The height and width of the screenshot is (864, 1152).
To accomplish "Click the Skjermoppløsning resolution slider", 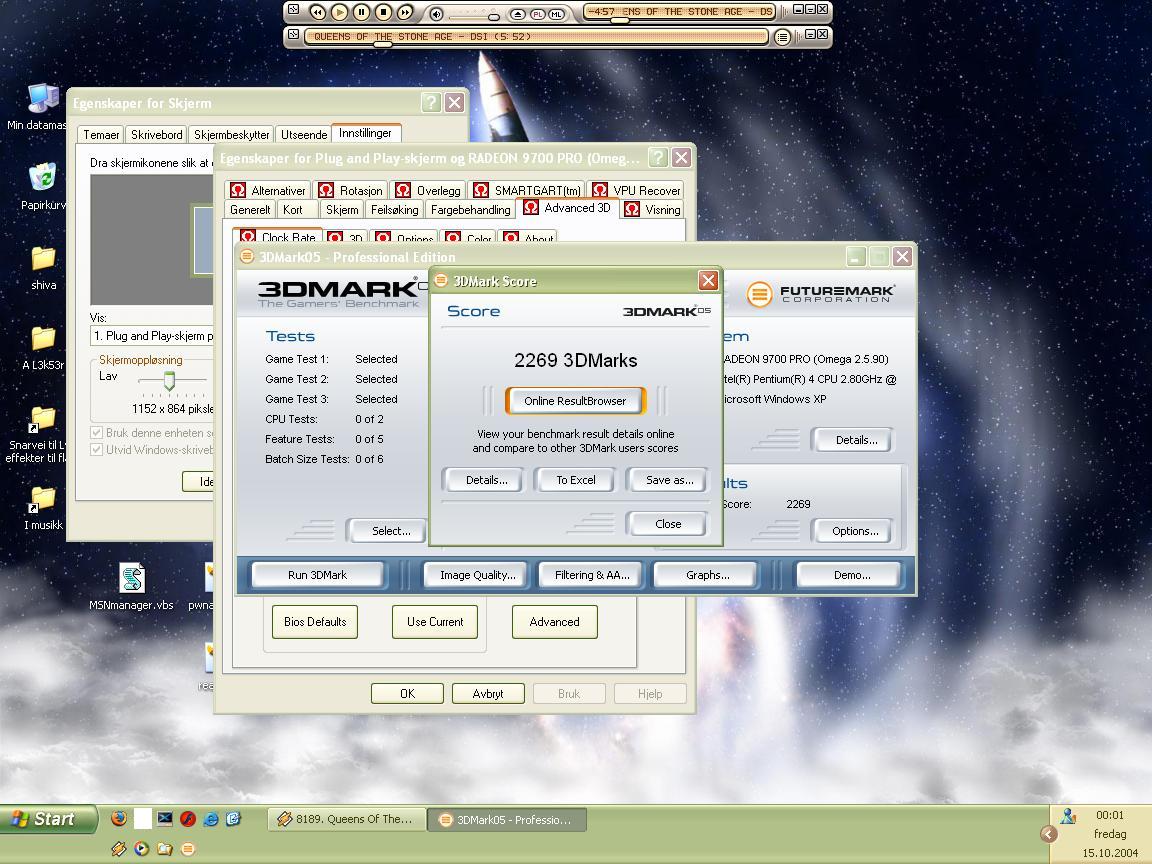I will (169, 380).
